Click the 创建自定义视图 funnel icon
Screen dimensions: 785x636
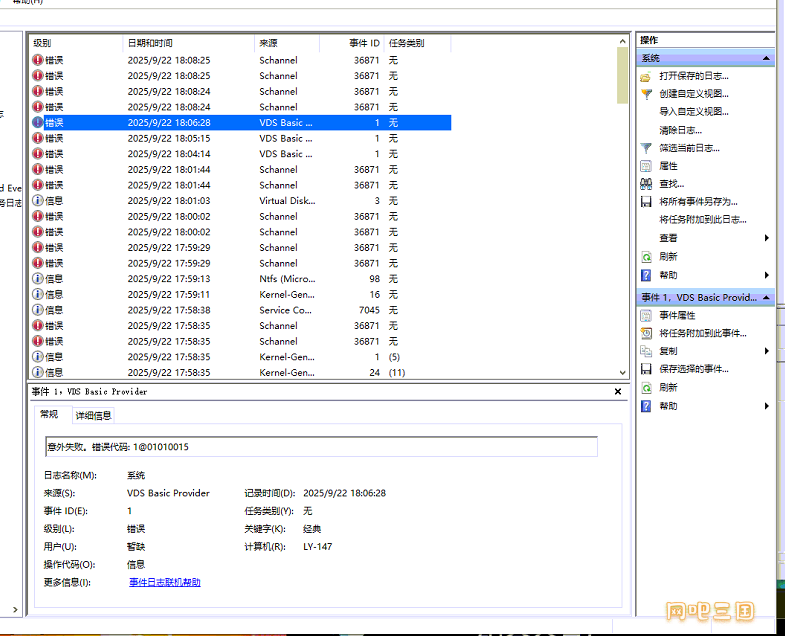click(x=646, y=94)
